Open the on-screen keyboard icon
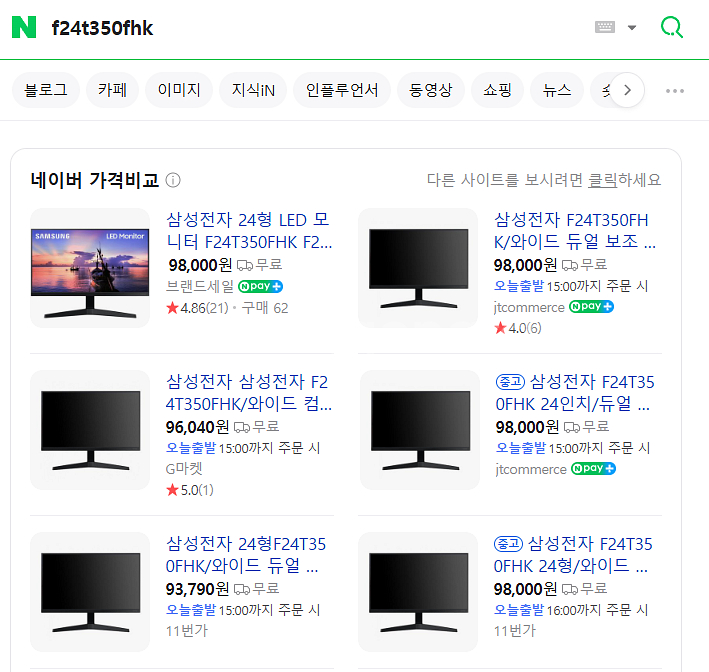This screenshot has width=709, height=672. (605, 27)
